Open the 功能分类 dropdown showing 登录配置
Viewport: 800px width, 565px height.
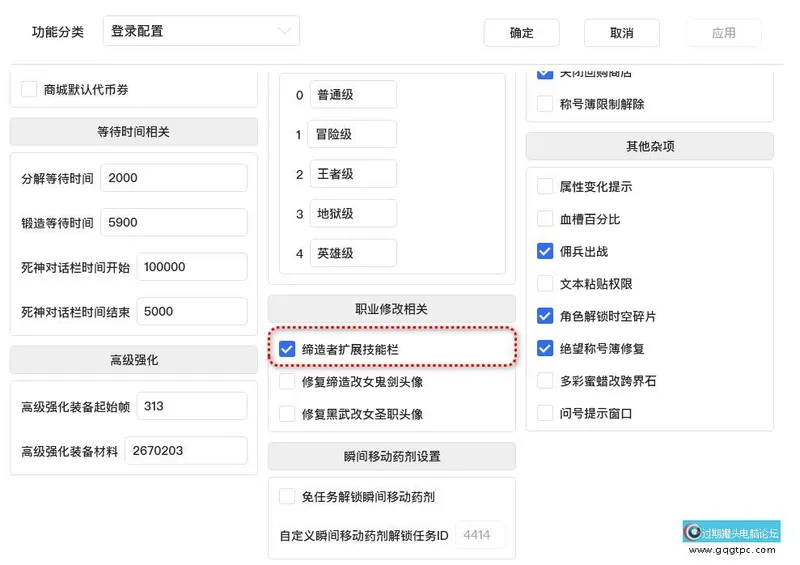[x=200, y=31]
